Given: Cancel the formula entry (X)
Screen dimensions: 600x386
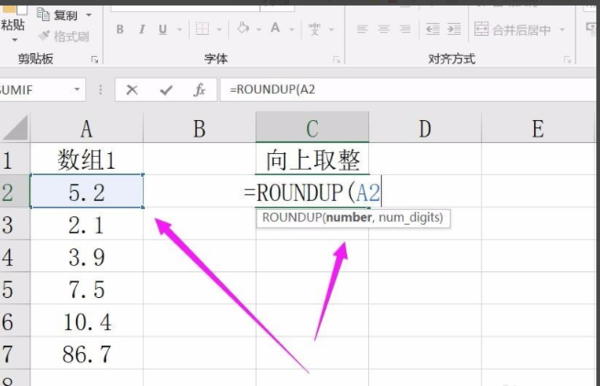Looking at the screenshot, I should [x=132, y=90].
